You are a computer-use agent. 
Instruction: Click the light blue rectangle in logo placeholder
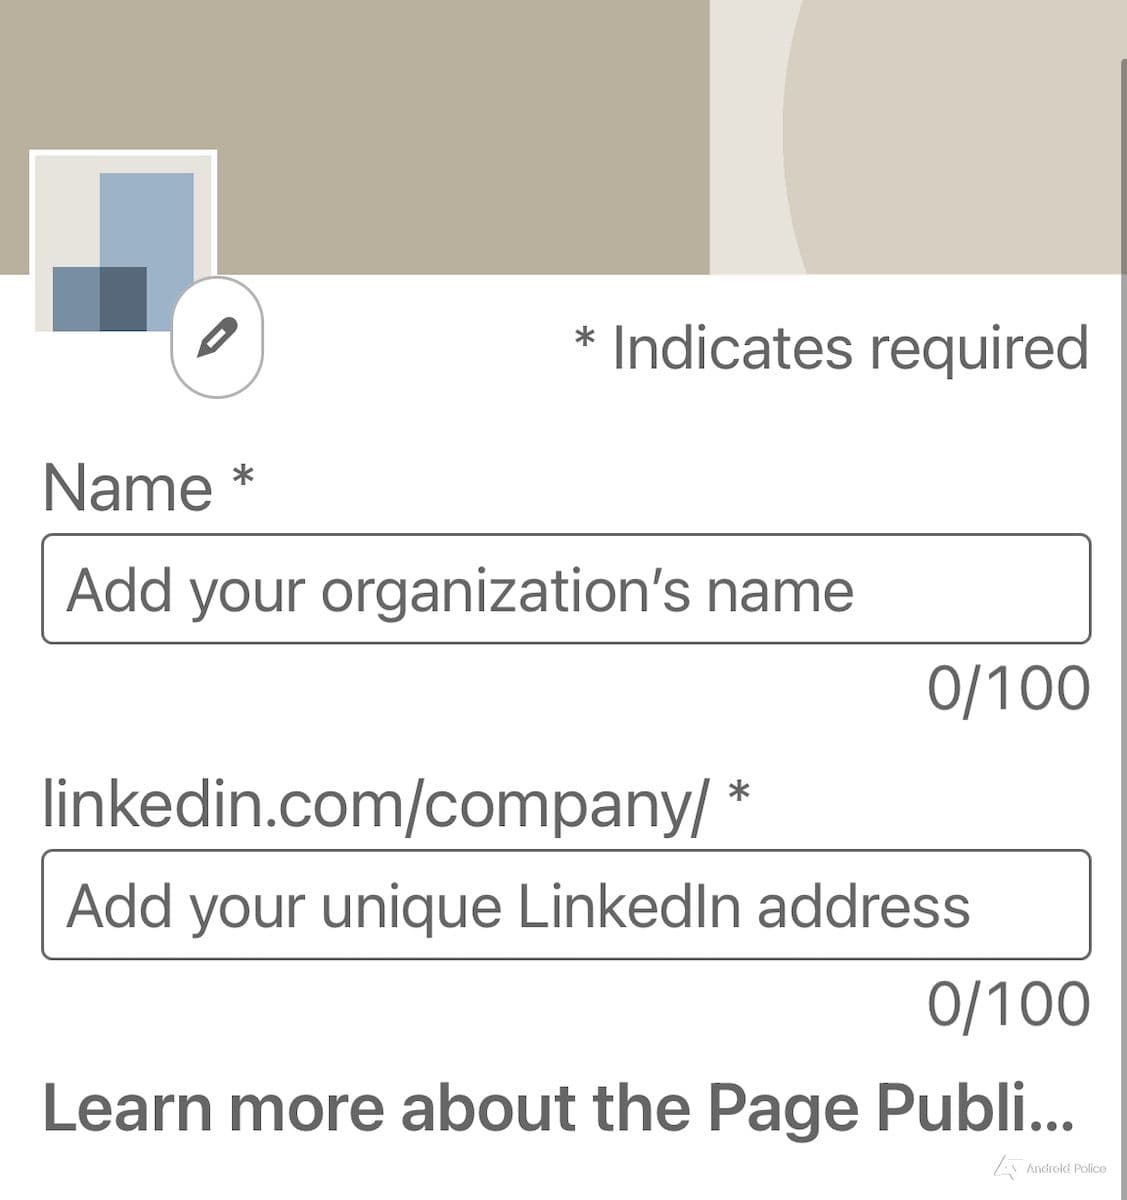(x=147, y=215)
